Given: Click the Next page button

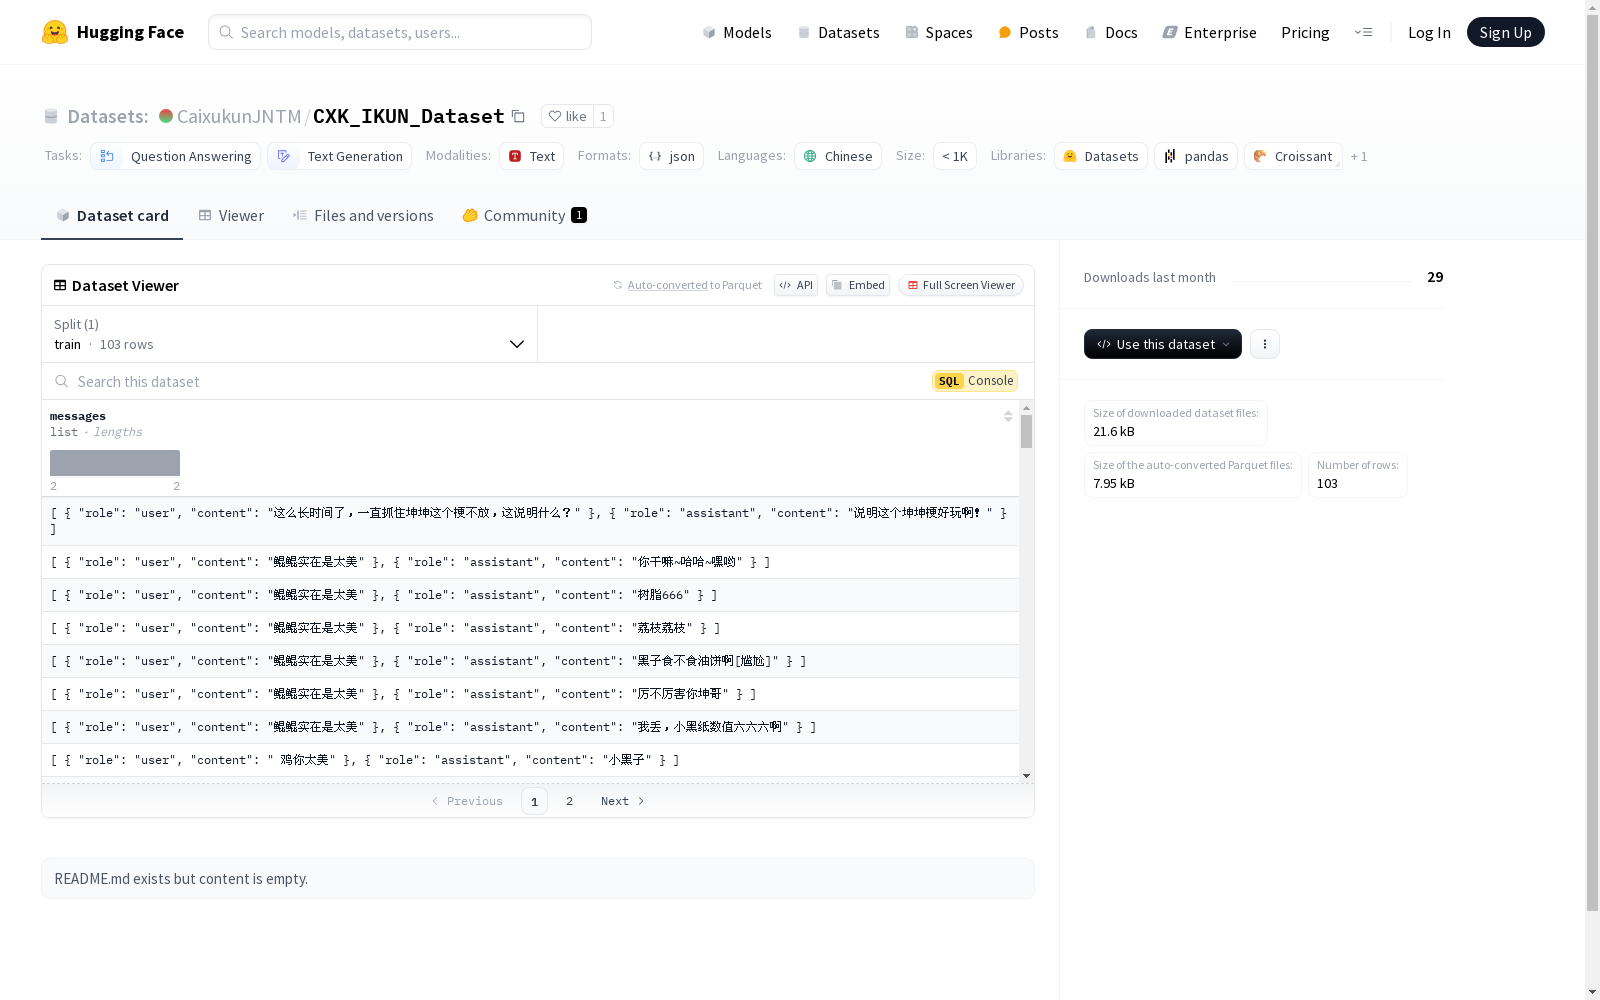Looking at the screenshot, I should (x=622, y=801).
